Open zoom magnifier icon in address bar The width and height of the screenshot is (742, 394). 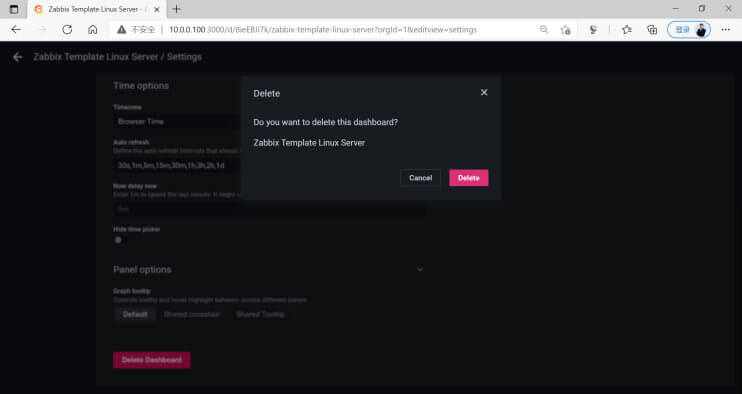tap(544, 29)
